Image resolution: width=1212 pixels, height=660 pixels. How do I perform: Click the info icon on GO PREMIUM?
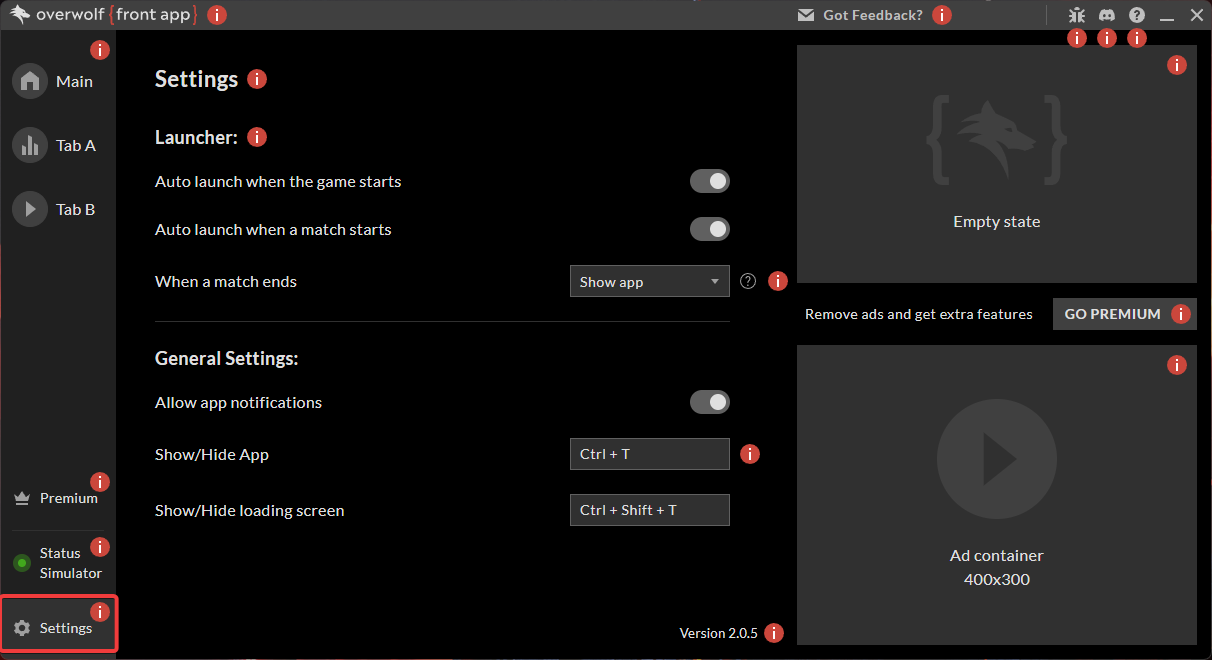click(x=1181, y=314)
